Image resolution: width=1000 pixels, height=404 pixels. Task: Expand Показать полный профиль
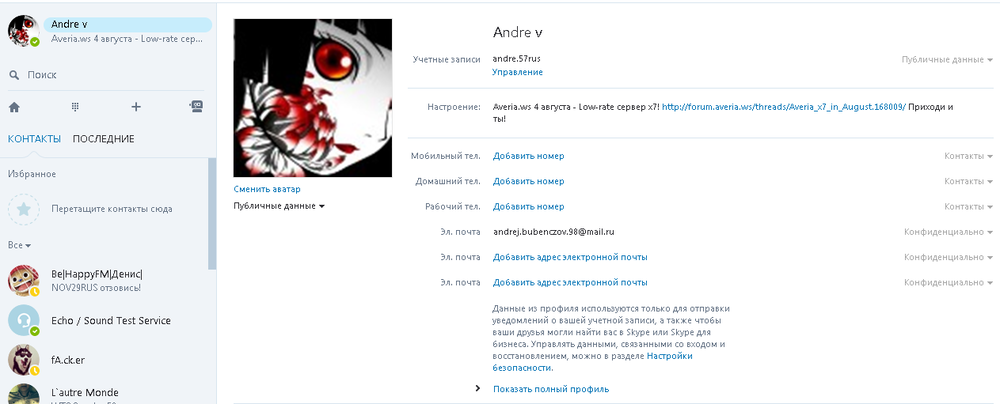[x=551, y=389]
